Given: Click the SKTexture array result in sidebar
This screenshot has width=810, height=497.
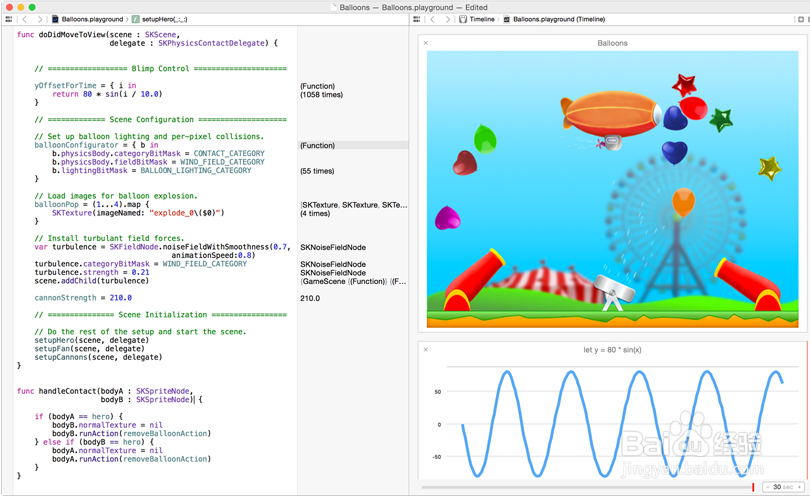Looking at the screenshot, I should click(353, 205).
